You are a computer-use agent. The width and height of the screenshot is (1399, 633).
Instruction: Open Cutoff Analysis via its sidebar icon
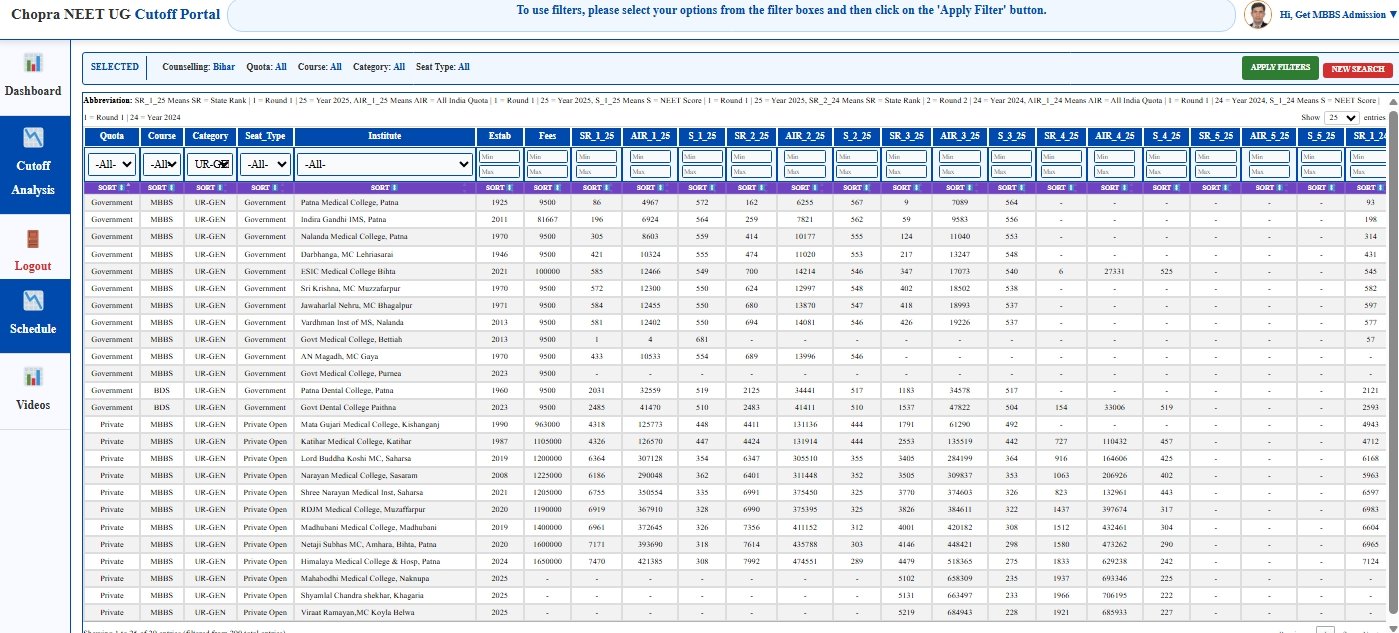tap(34, 138)
